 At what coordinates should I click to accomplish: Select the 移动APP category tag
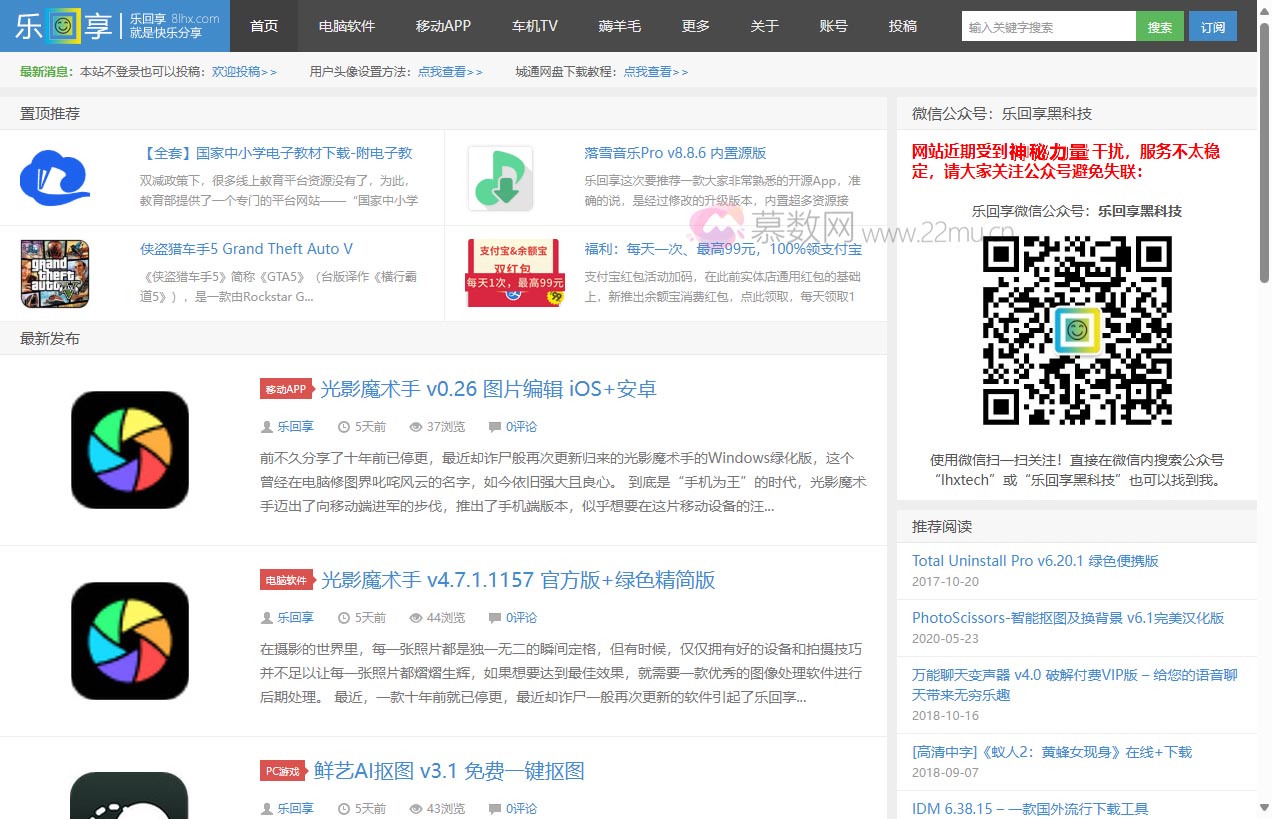point(286,389)
